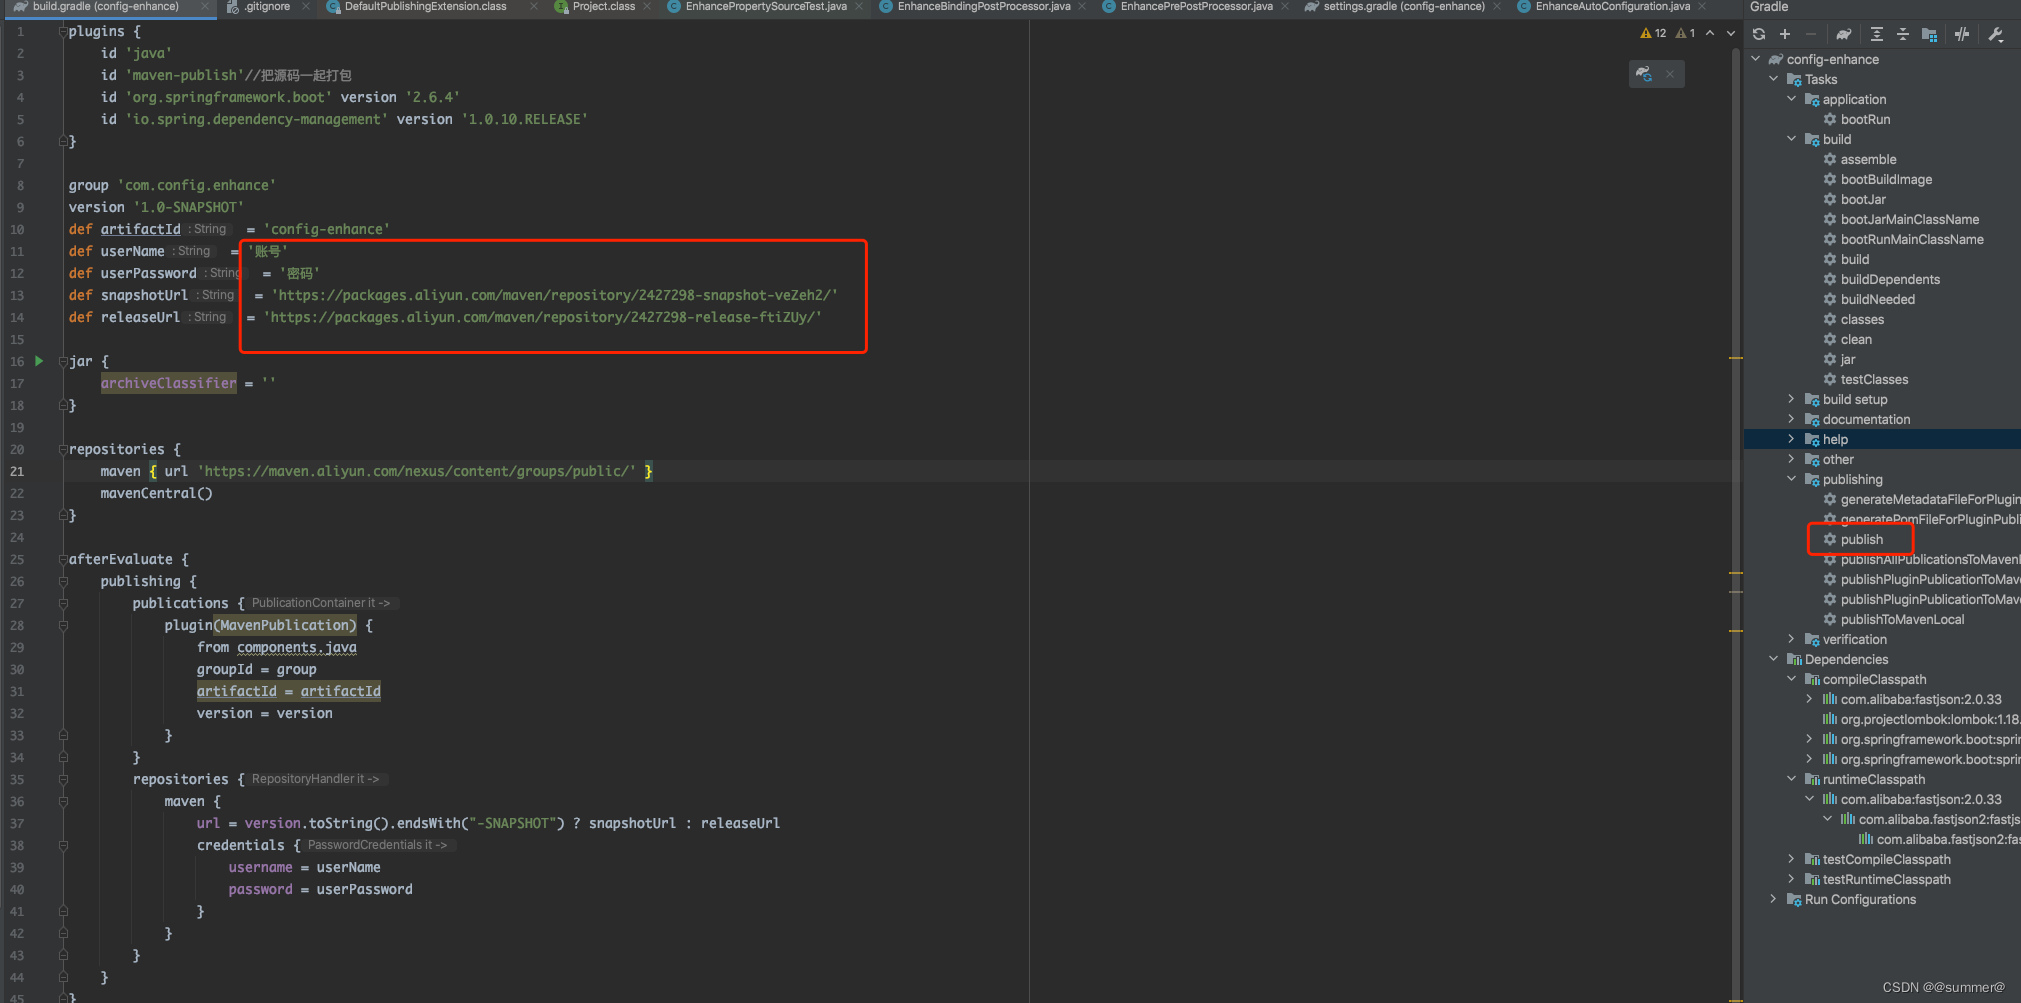Expand the documentation group

coord(1792,419)
